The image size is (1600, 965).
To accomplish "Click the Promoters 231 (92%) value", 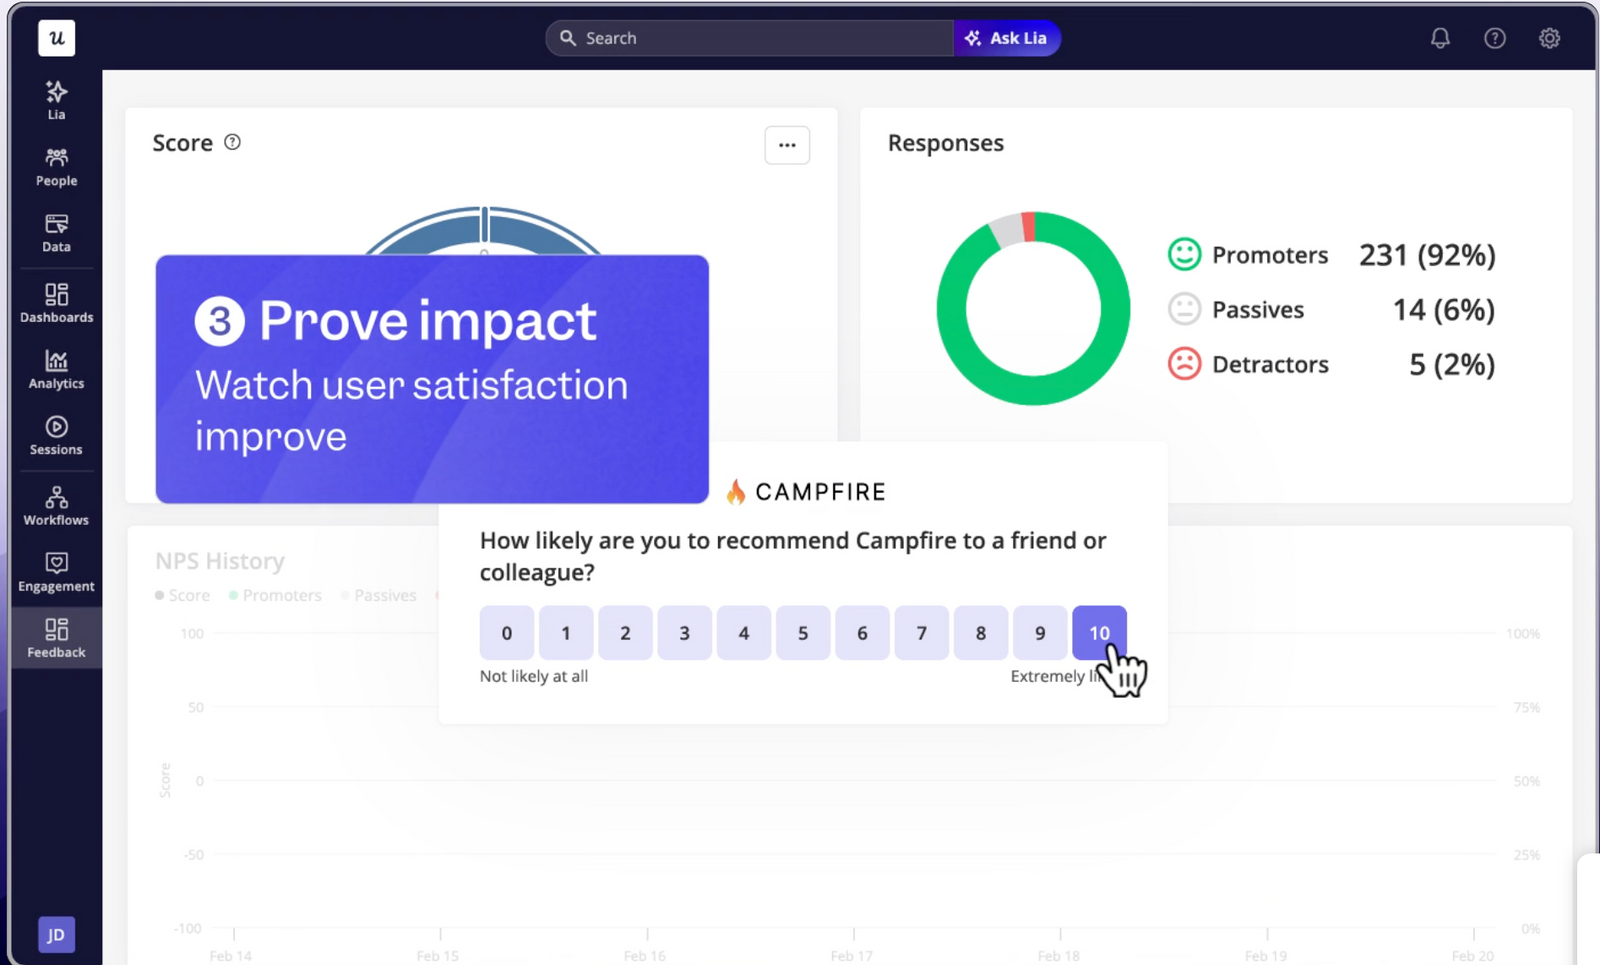I will coord(1427,255).
